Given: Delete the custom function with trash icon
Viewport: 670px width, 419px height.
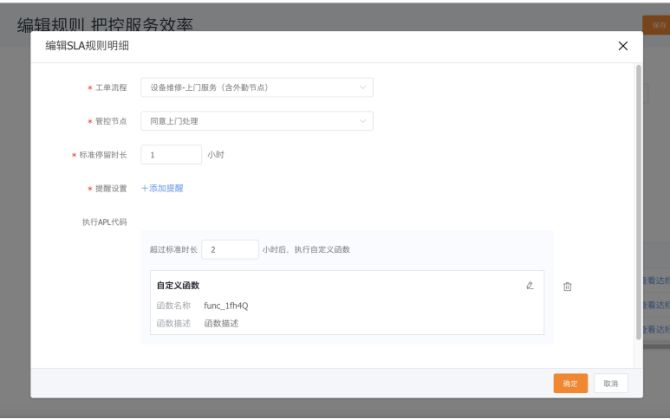Looking at the screenshot, I should click(x=567, y=287).
